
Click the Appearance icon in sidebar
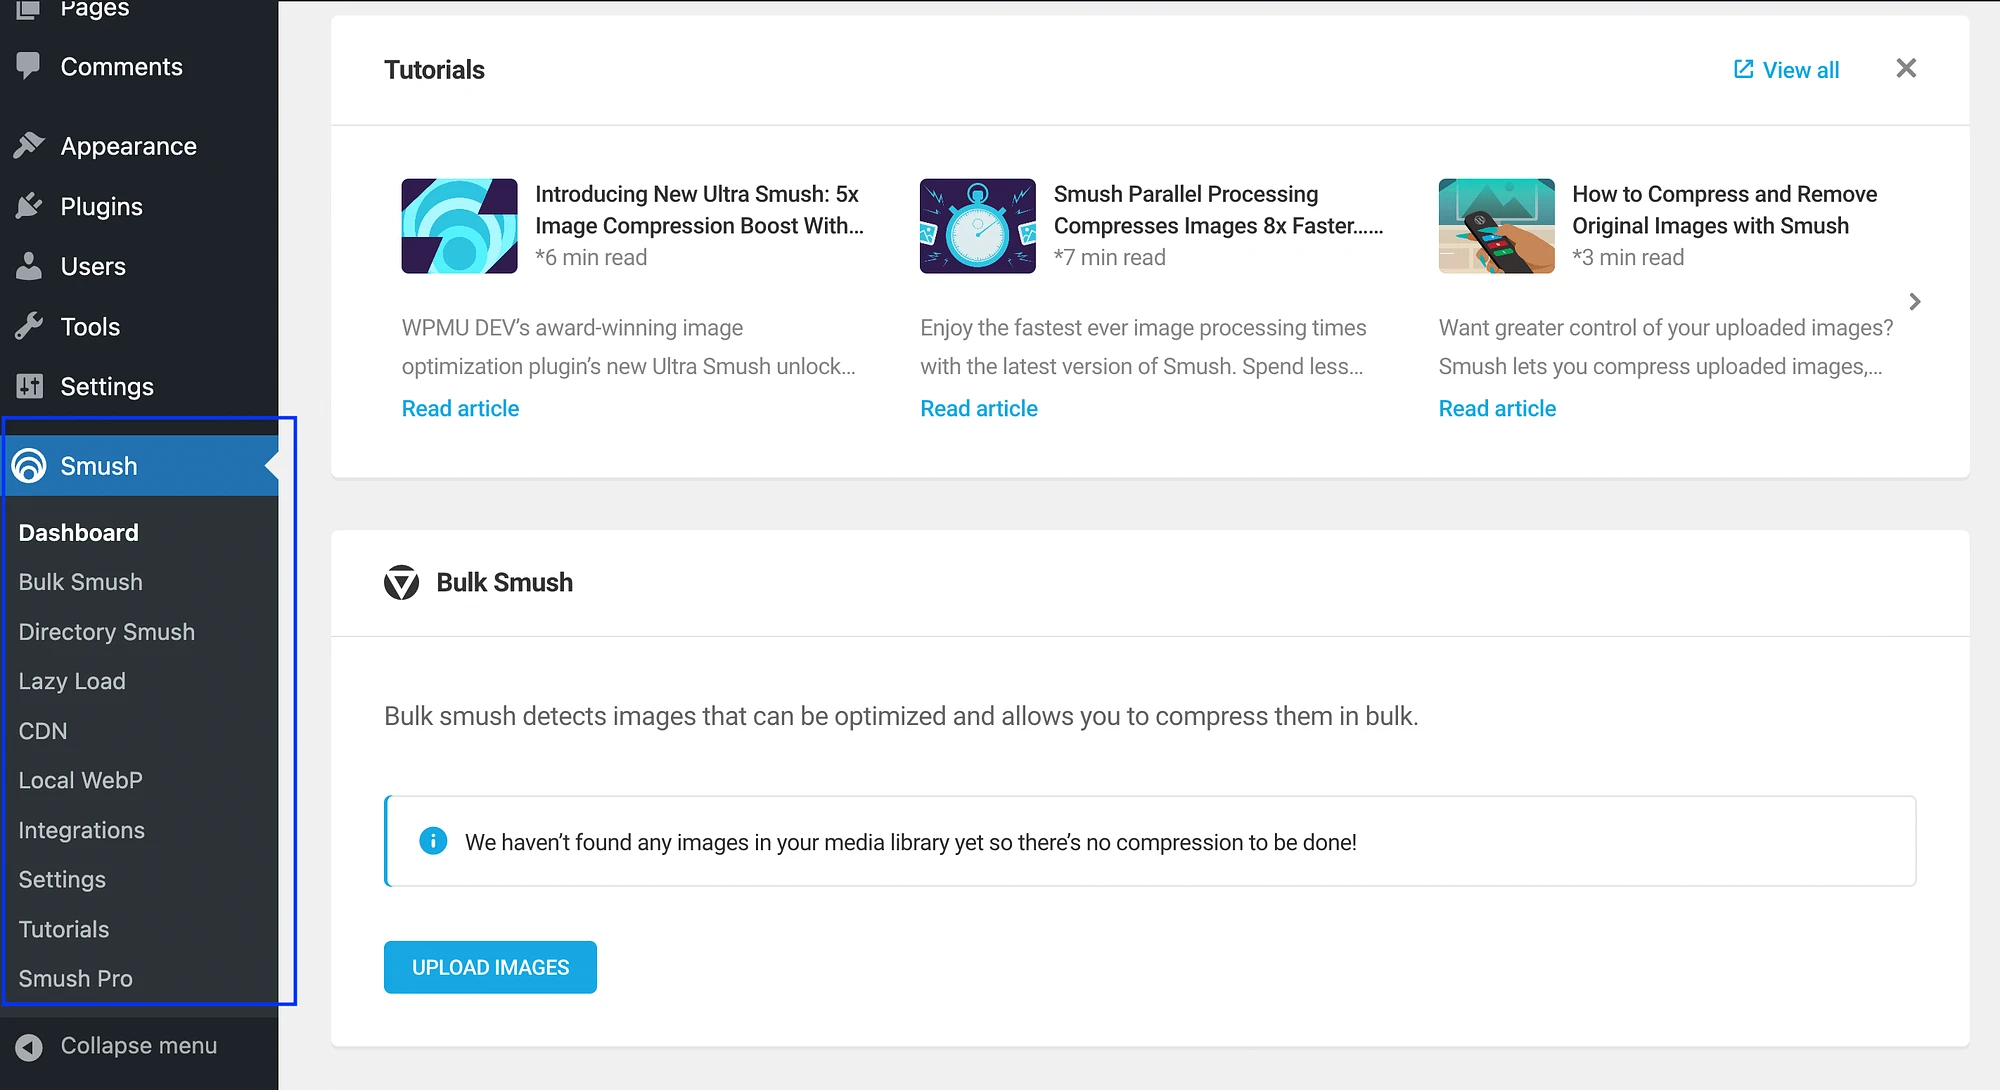click(32, 146)
